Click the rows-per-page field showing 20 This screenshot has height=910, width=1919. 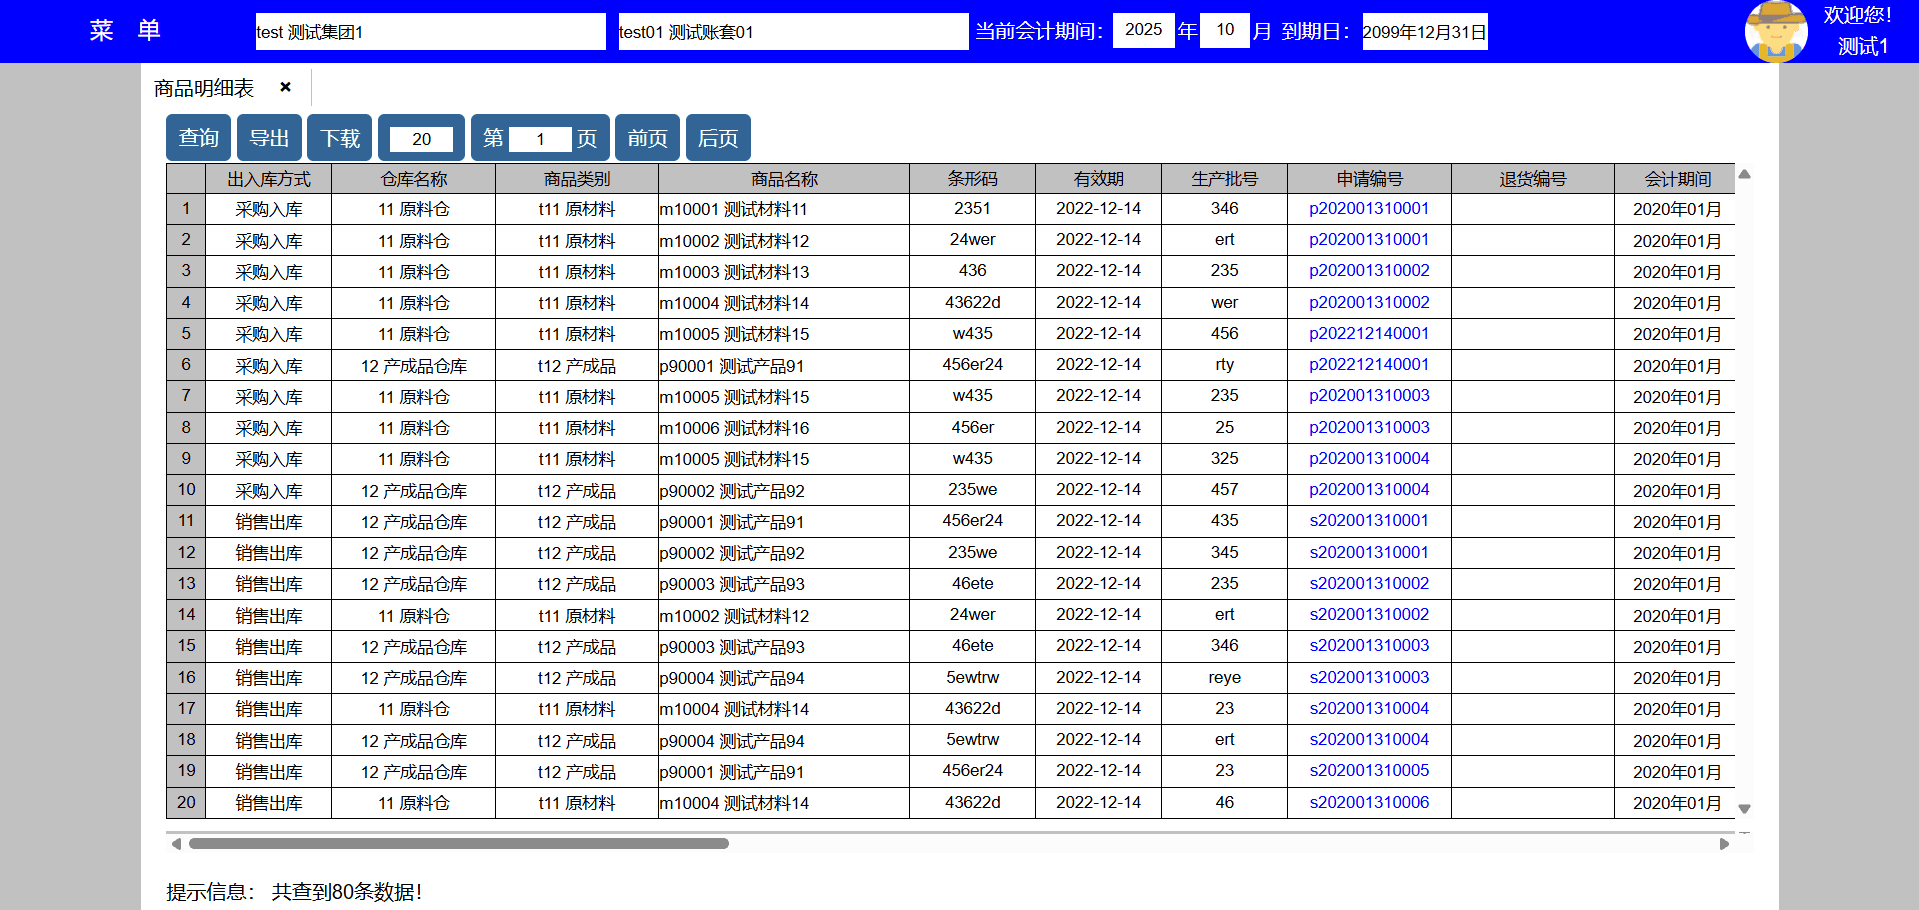tap(421, 139)
